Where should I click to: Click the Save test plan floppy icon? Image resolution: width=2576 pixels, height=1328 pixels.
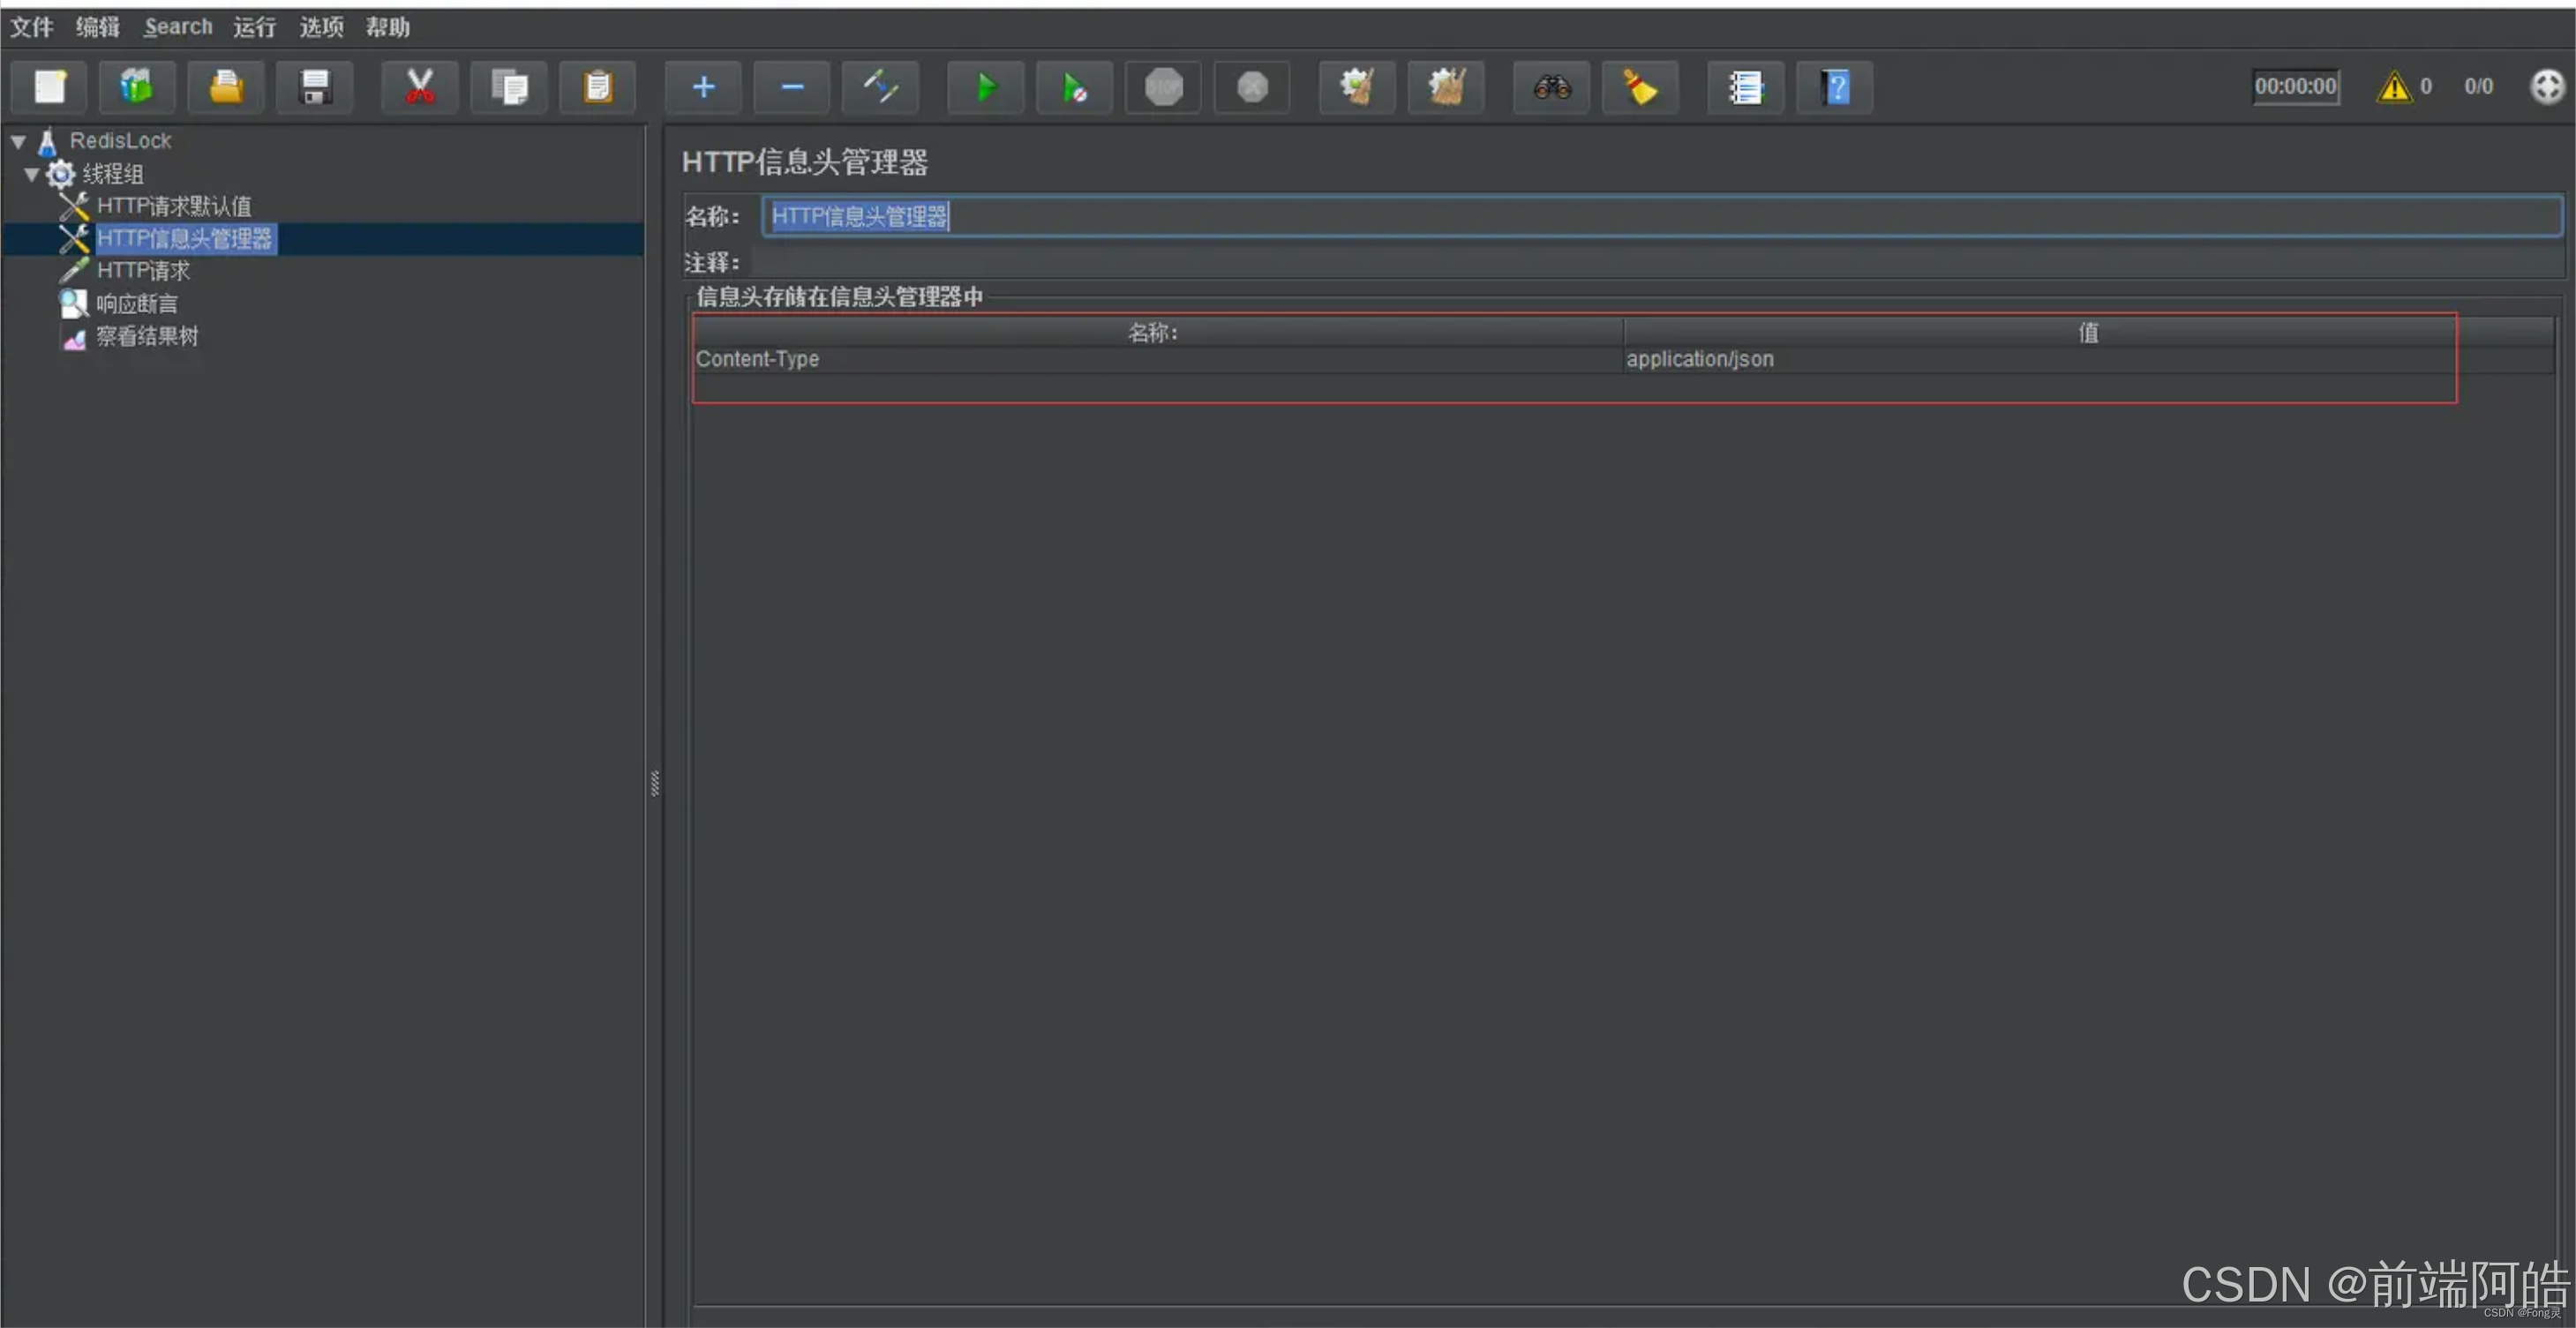[315, 88]
